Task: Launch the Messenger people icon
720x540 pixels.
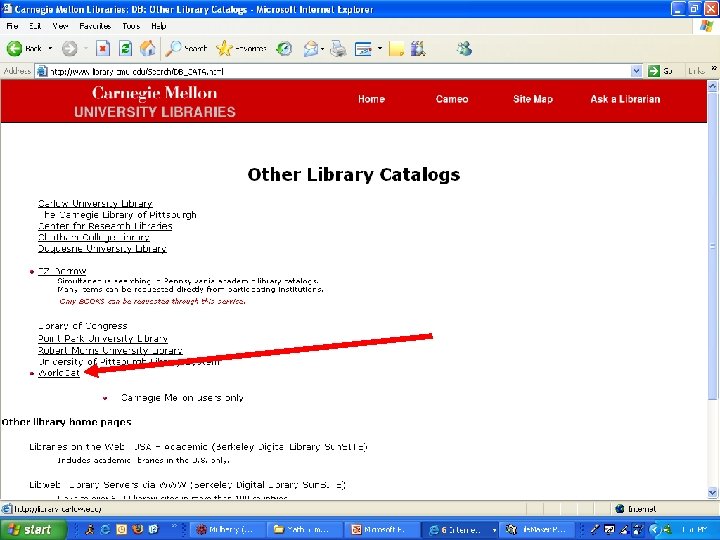Action: [464, 48]
